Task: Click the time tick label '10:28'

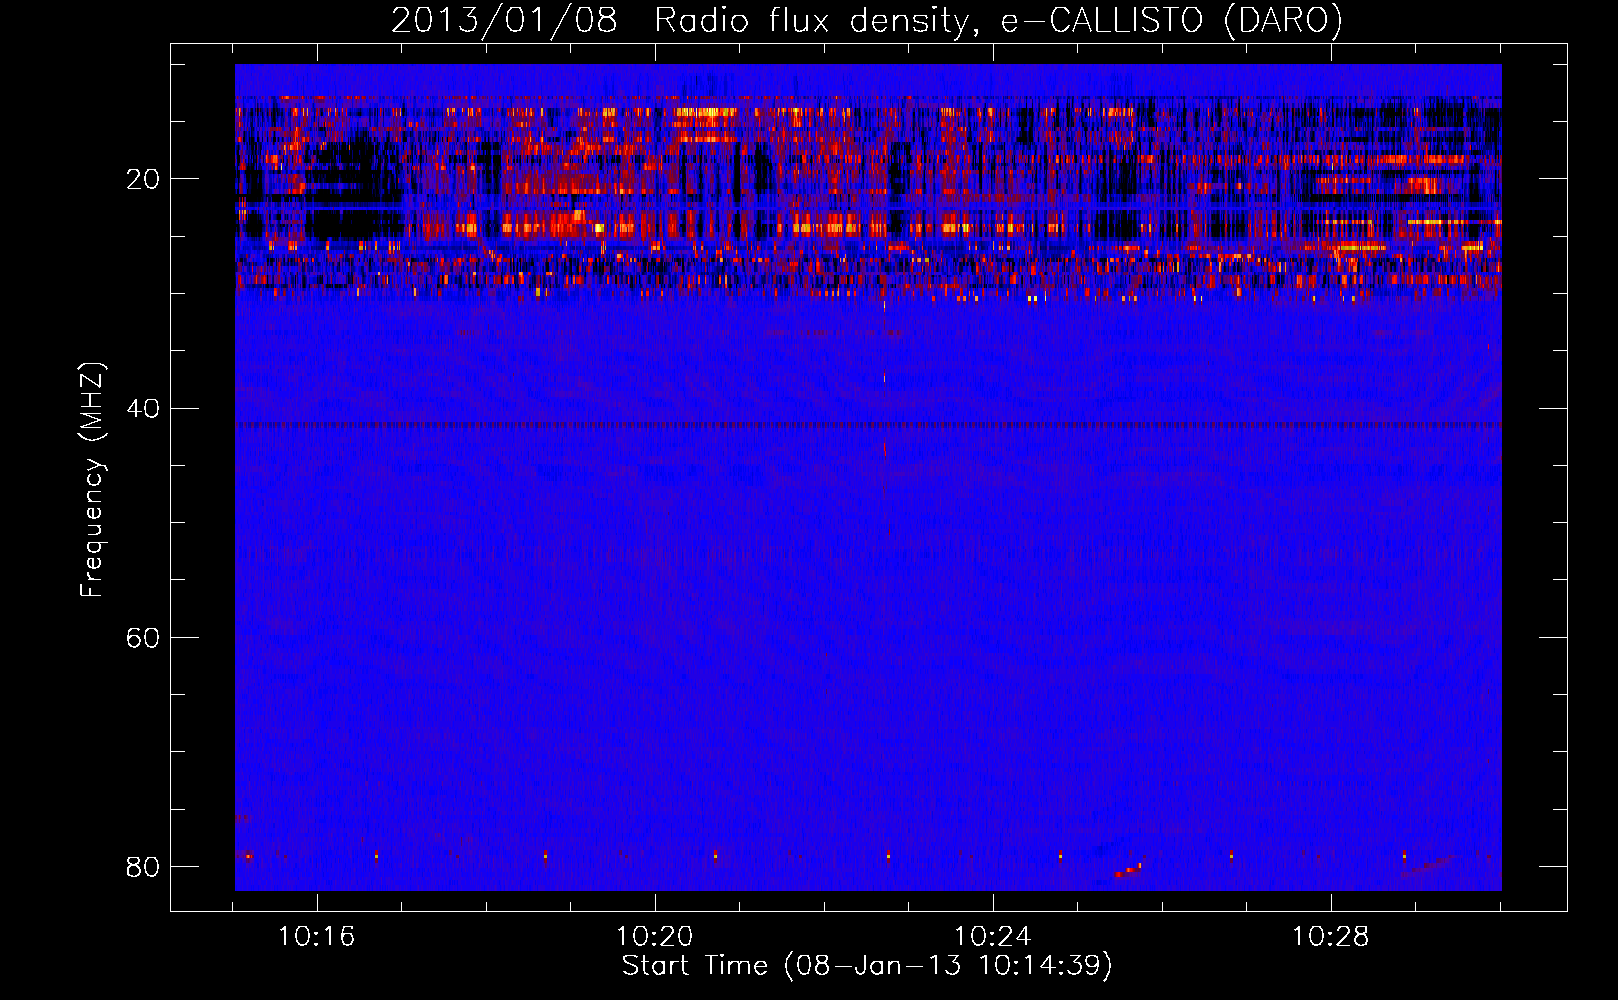Action: (1330, 937)
